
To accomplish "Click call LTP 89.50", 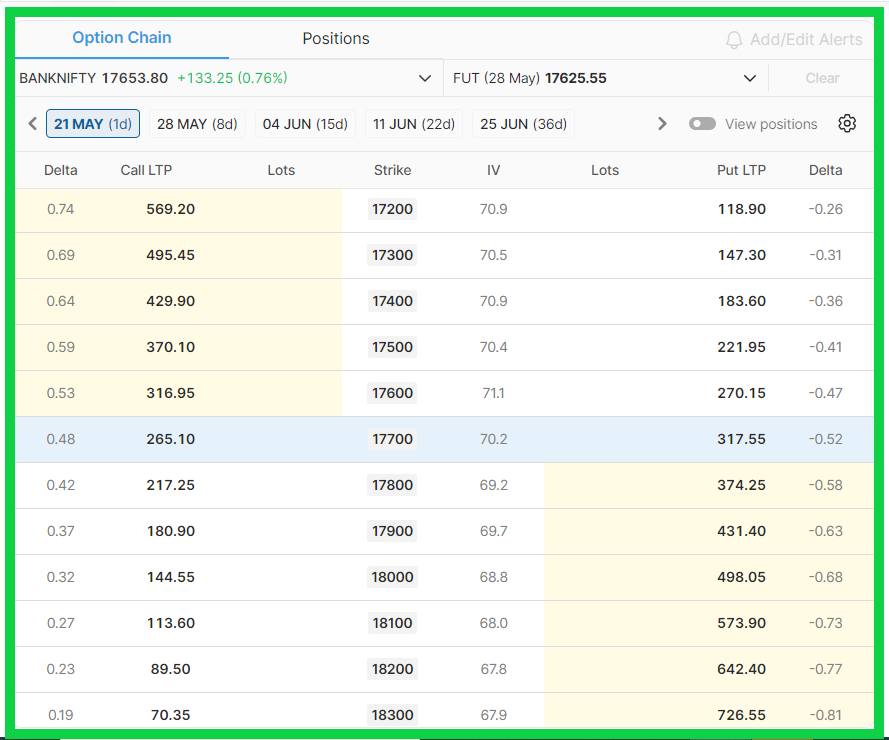I will click(x=171, y=669).
